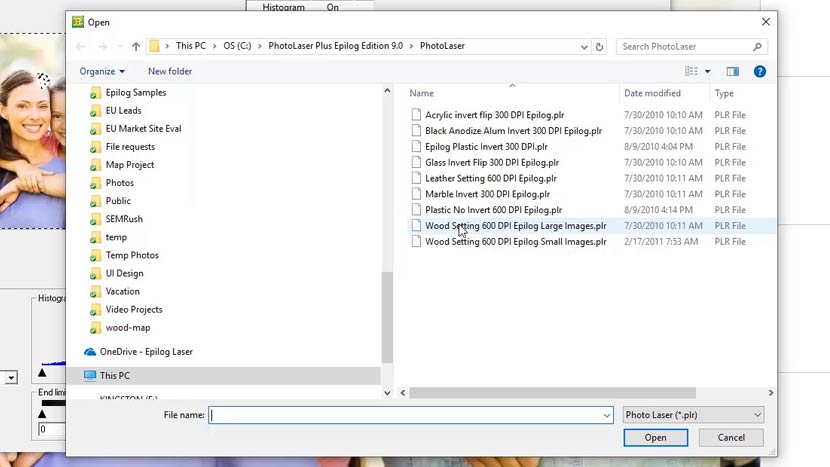Click the Refresh icon in address bar

[599, 46]
